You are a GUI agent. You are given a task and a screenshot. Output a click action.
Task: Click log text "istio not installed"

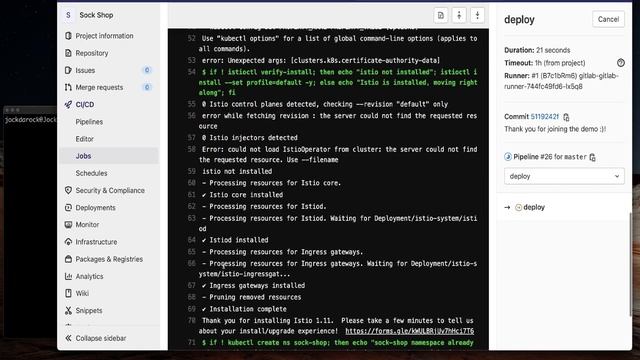[237, 171]
